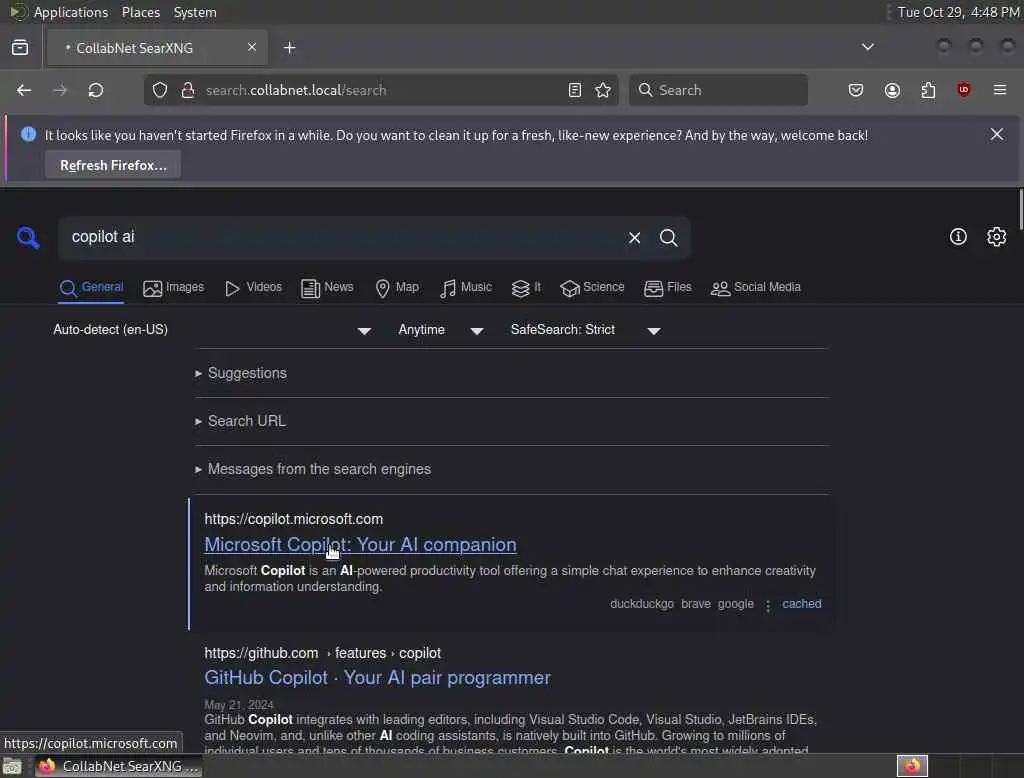Open the Auto-detect (en-US) language dropdown
This screenshot has height=778, width=1024.
click(x=212, y=330)
